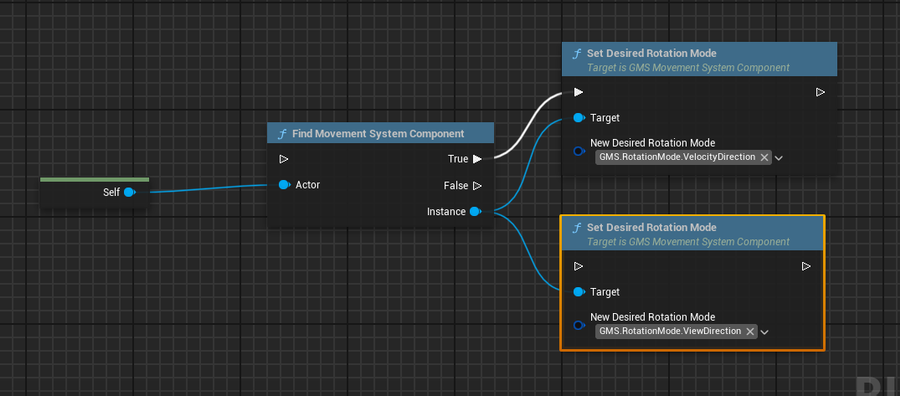This screenshot has width=900, height=396.
Task: Select highlighted Set Desired Rotation Mode node title
Action: (x=651, y=228)
